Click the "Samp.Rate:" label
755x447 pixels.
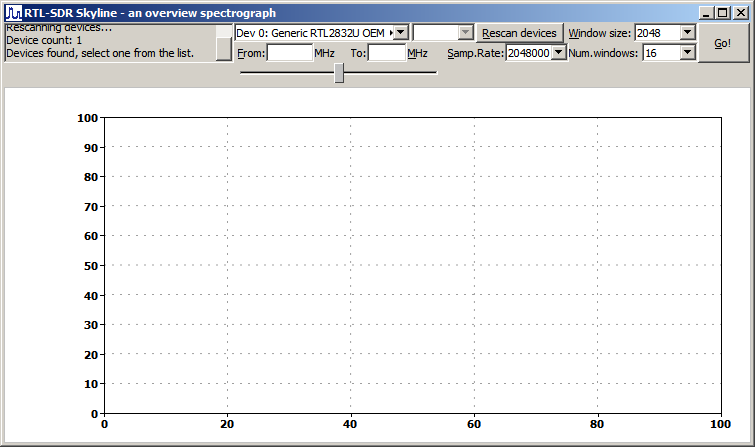click(475, 53)
